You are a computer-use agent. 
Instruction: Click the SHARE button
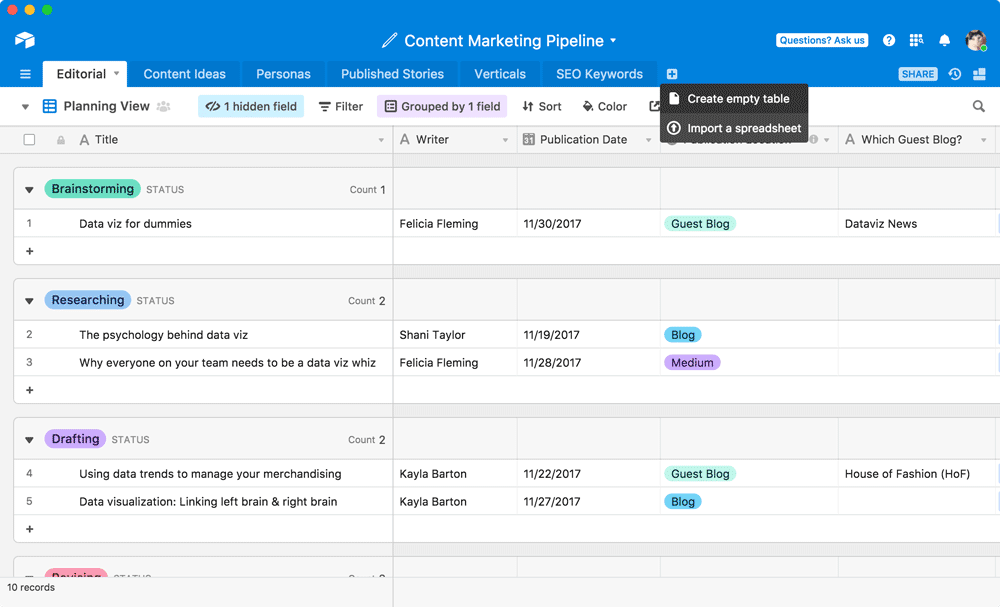pyautogui.click(x=917, y=73)
